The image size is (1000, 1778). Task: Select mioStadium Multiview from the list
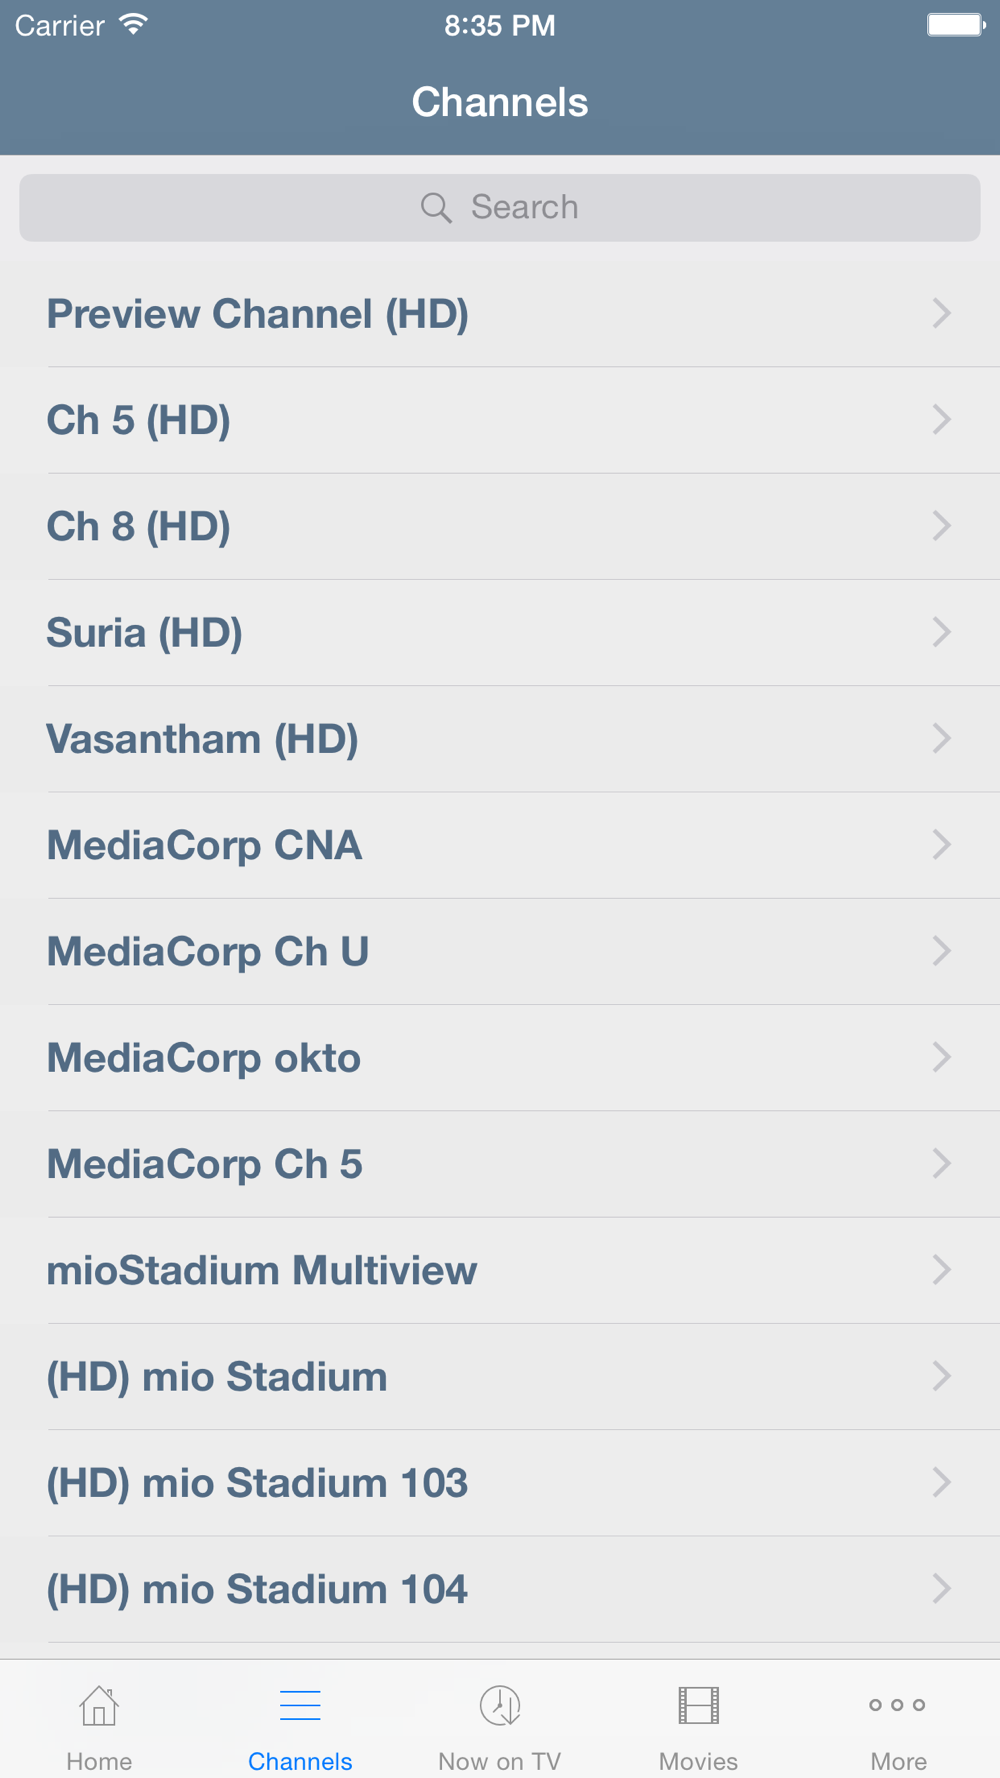pos(262,1271)
